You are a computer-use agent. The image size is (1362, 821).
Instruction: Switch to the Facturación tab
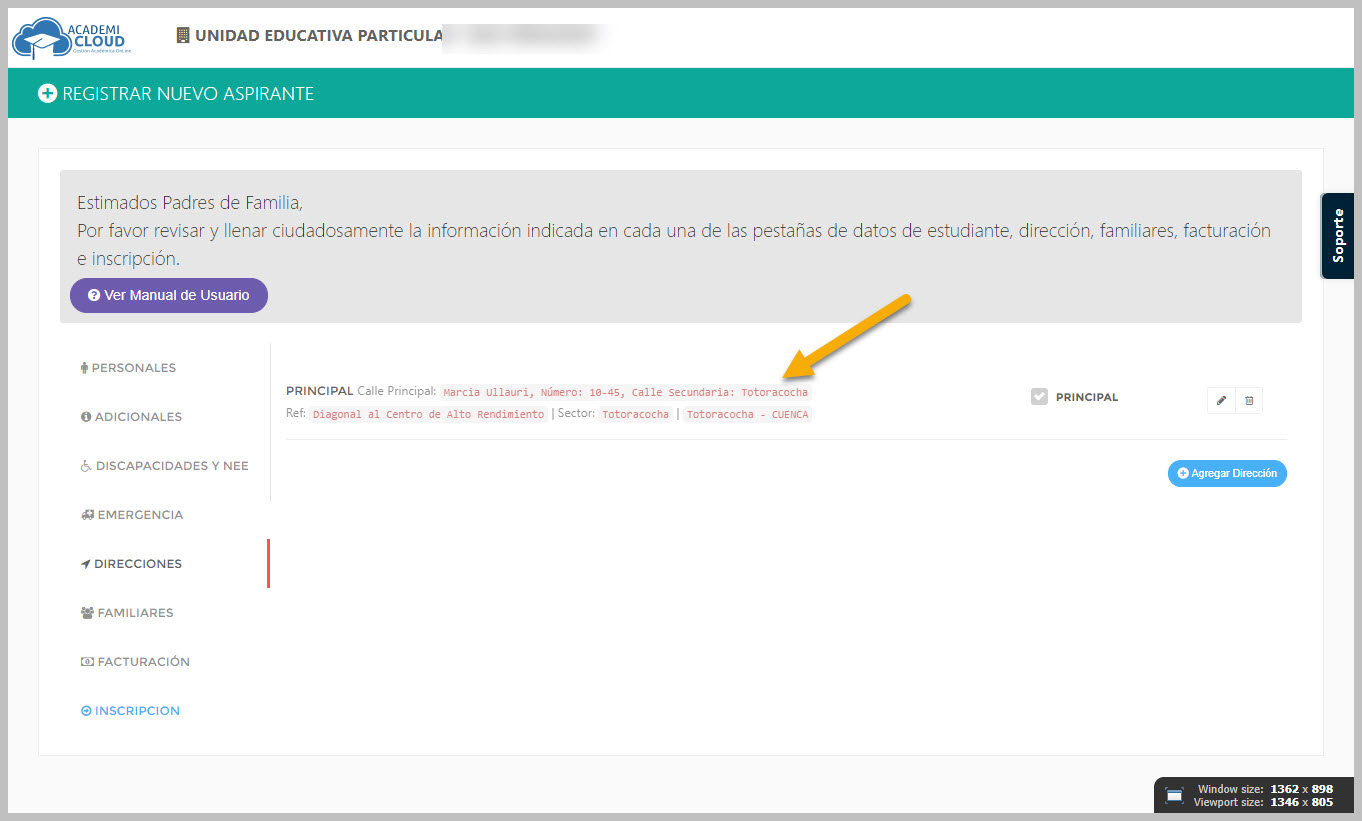(x=135, y=662)
